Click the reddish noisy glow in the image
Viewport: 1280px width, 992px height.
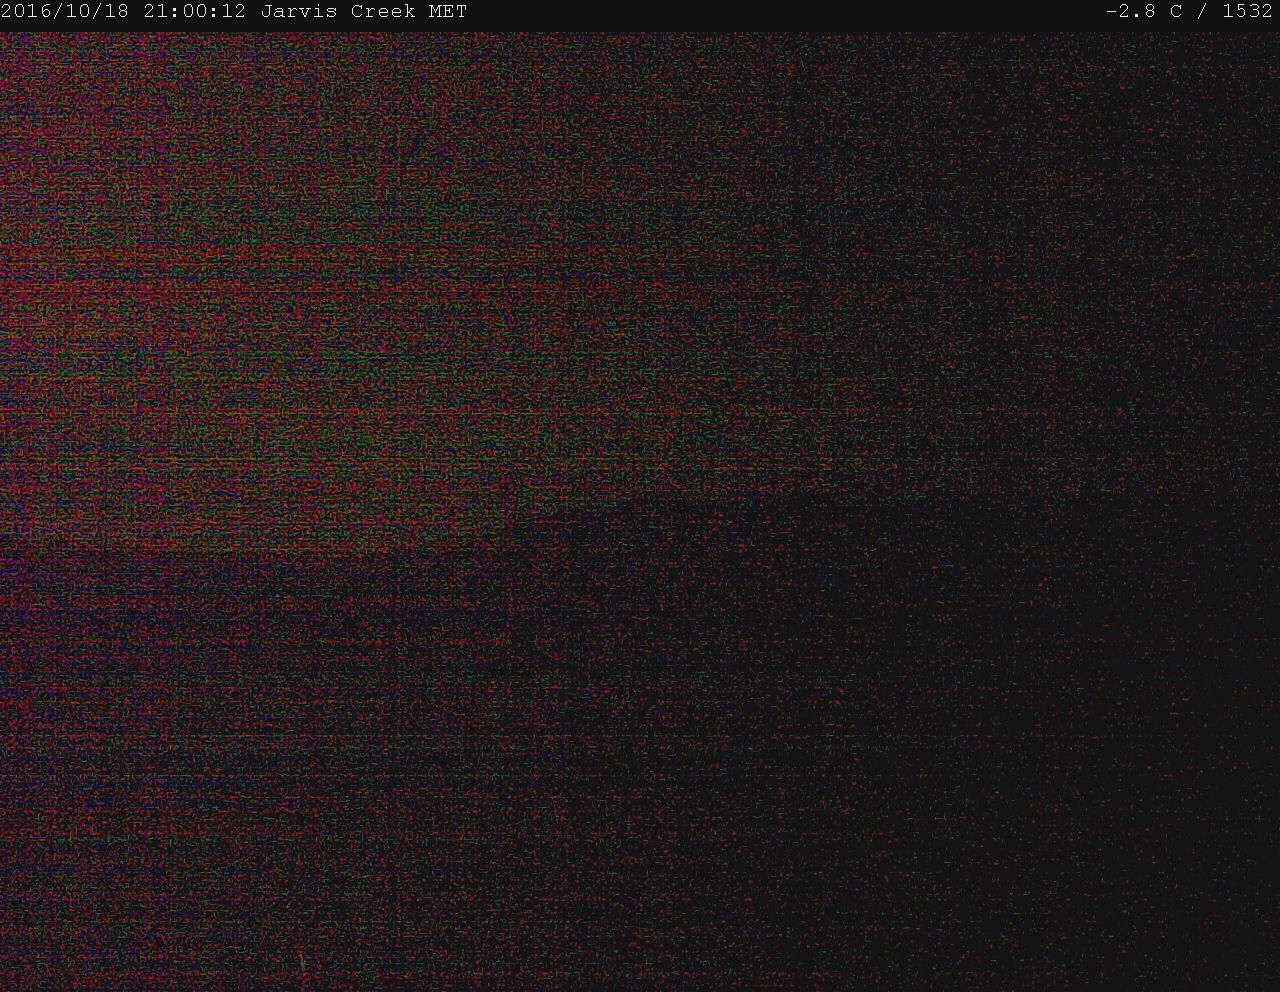coord(200,300)
